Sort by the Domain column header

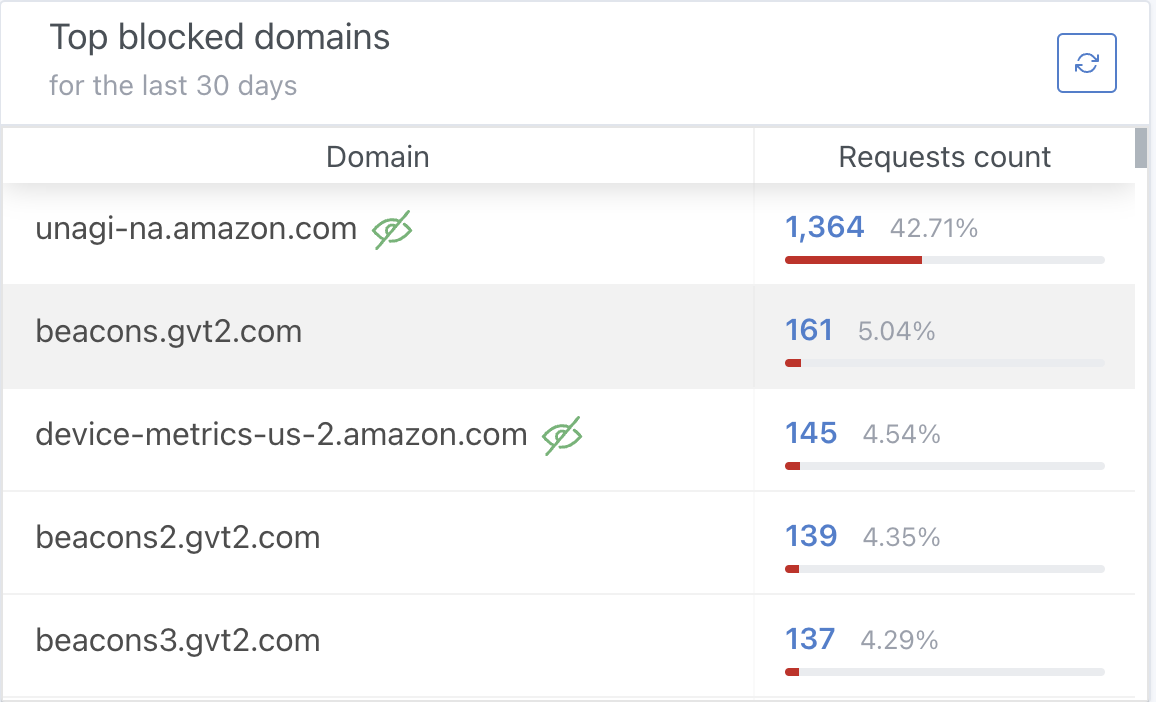tap(377, 157)
